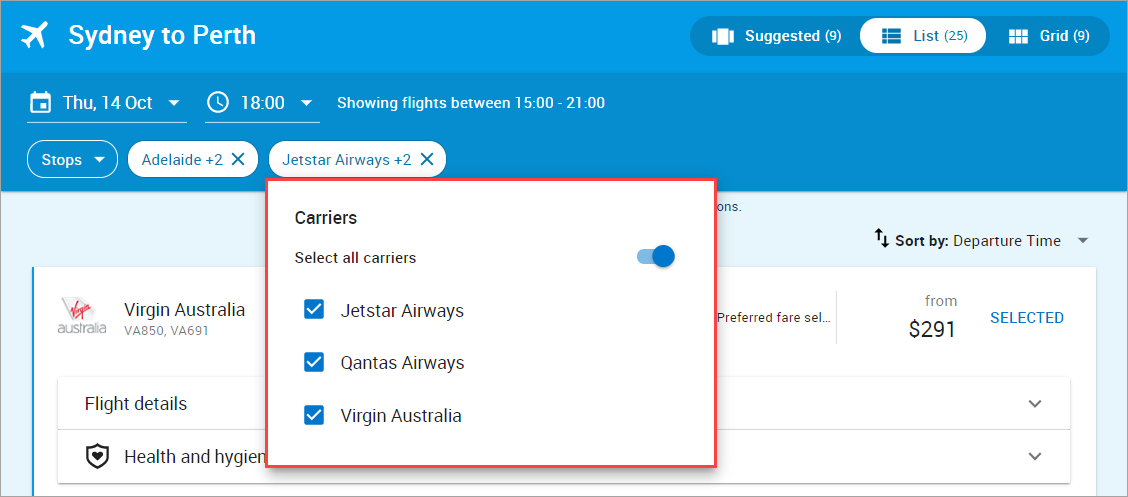Click the airplane icon beside Sydney to Perth
Screen dimensions: 1128x497
click(35, 35)
